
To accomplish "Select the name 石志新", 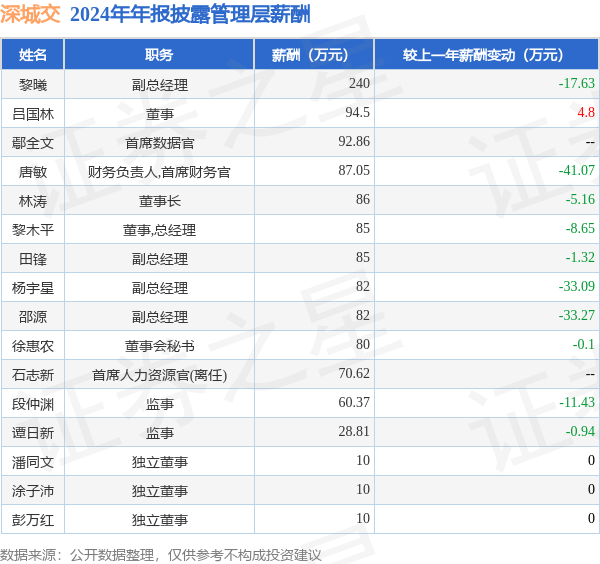I will point(33,375).
